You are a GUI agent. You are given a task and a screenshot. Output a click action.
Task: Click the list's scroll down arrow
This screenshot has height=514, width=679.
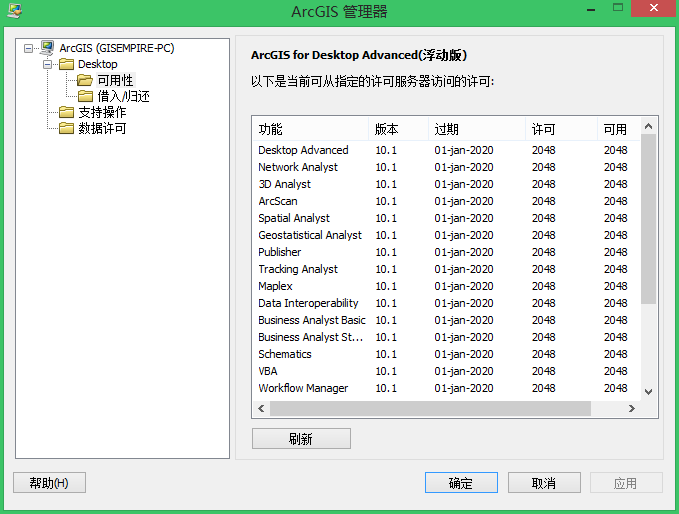pyautogui.click(x=648, y=392)
